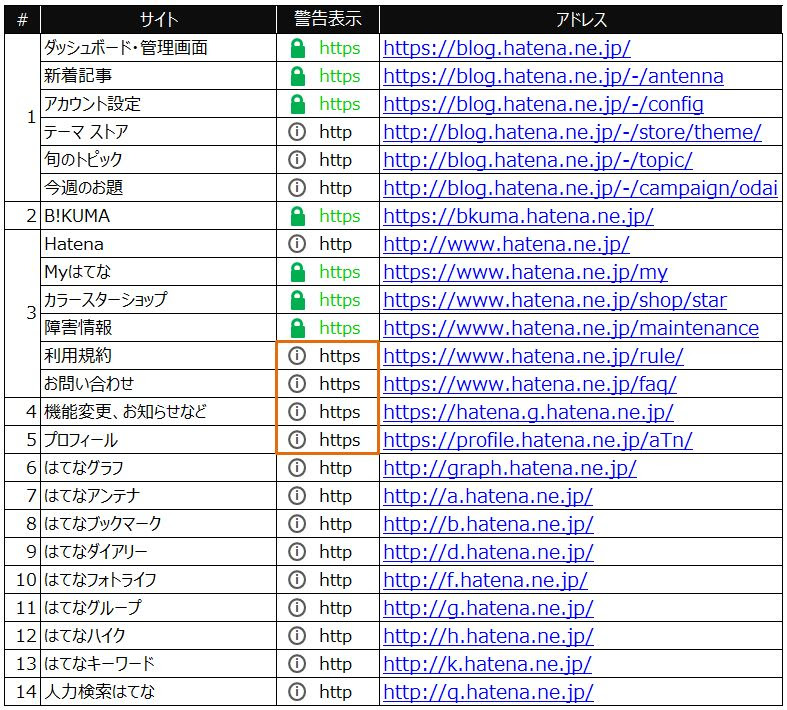787x710 pixels.
Task: Visit the www.hatena.ne.jp/maintenance link
Action: 571,329
